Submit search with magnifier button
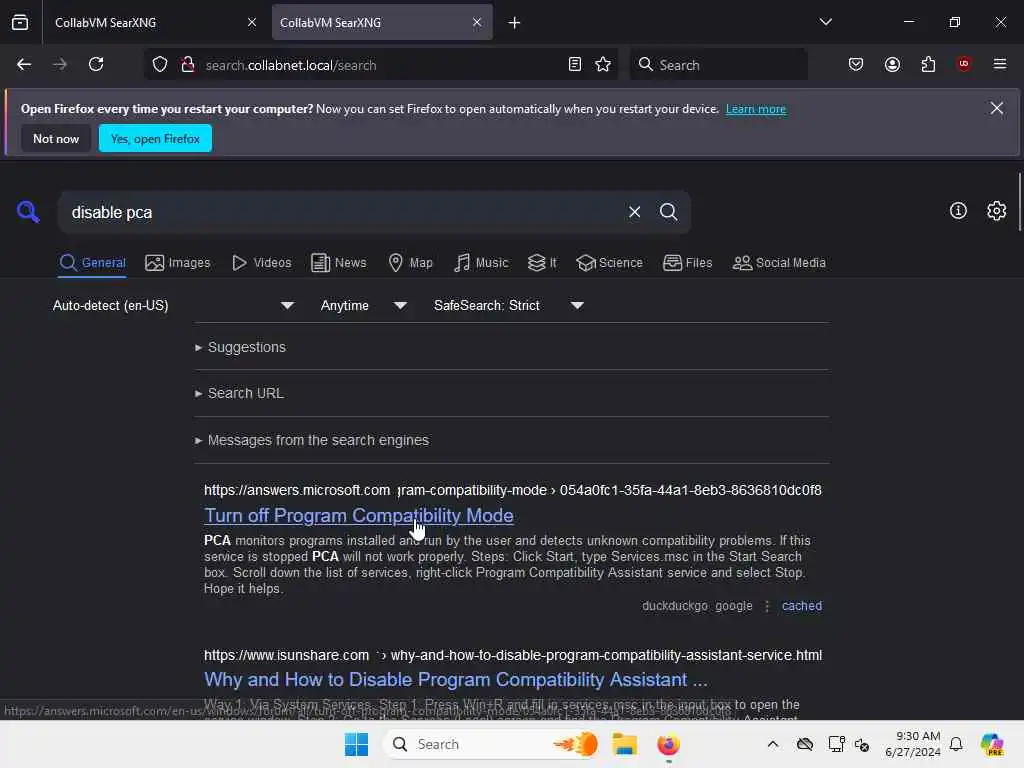This screenshot has height=768, width=1024. pos(668,212)
